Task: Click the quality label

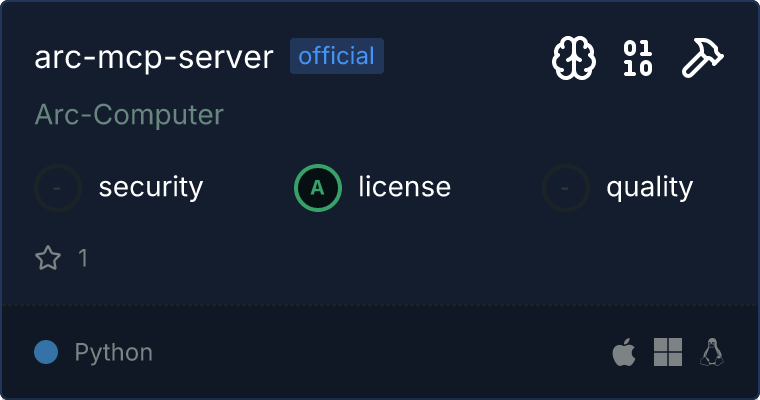Action: 649,188
